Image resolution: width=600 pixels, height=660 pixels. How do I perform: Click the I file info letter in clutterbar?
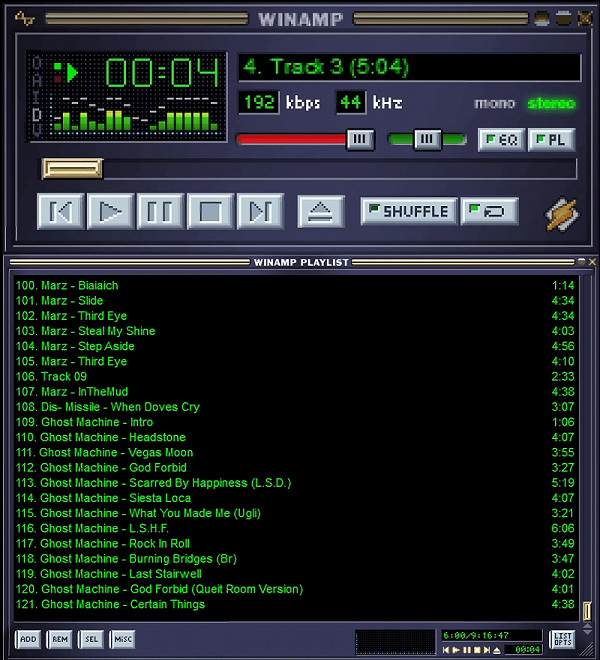point(37,97)
